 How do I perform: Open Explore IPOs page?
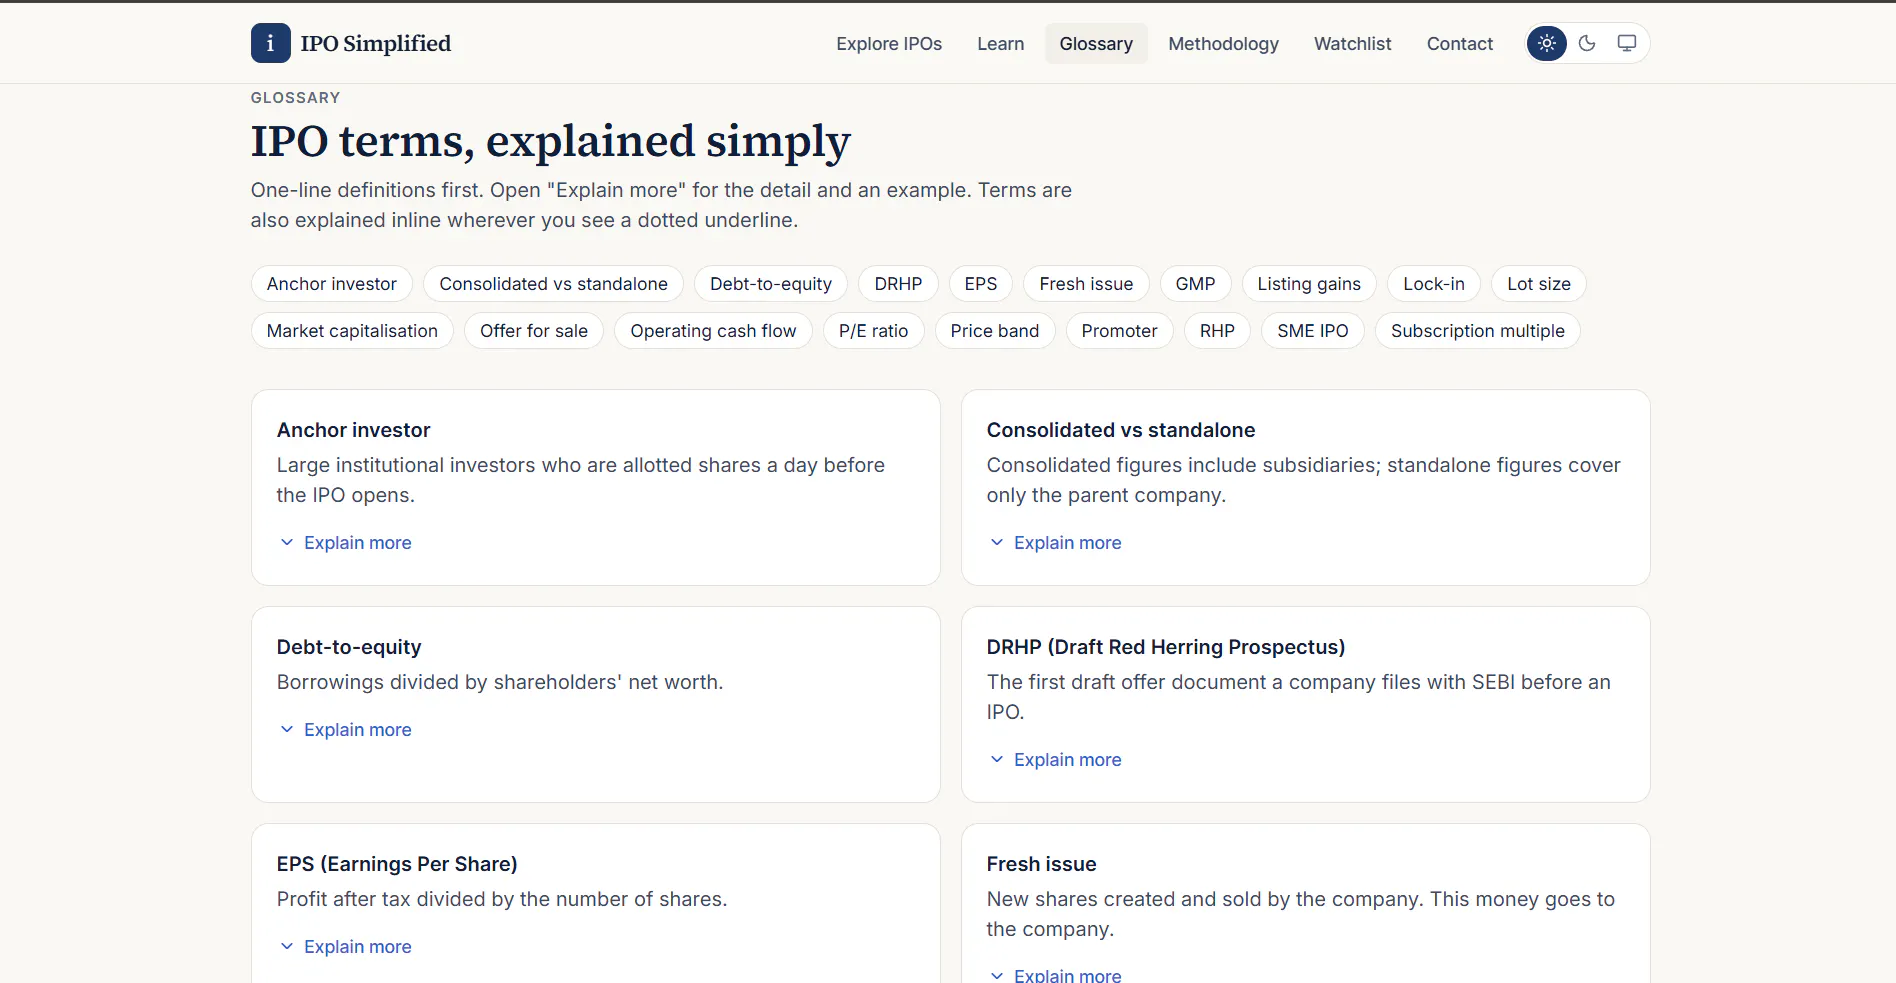tap(889, 44)
